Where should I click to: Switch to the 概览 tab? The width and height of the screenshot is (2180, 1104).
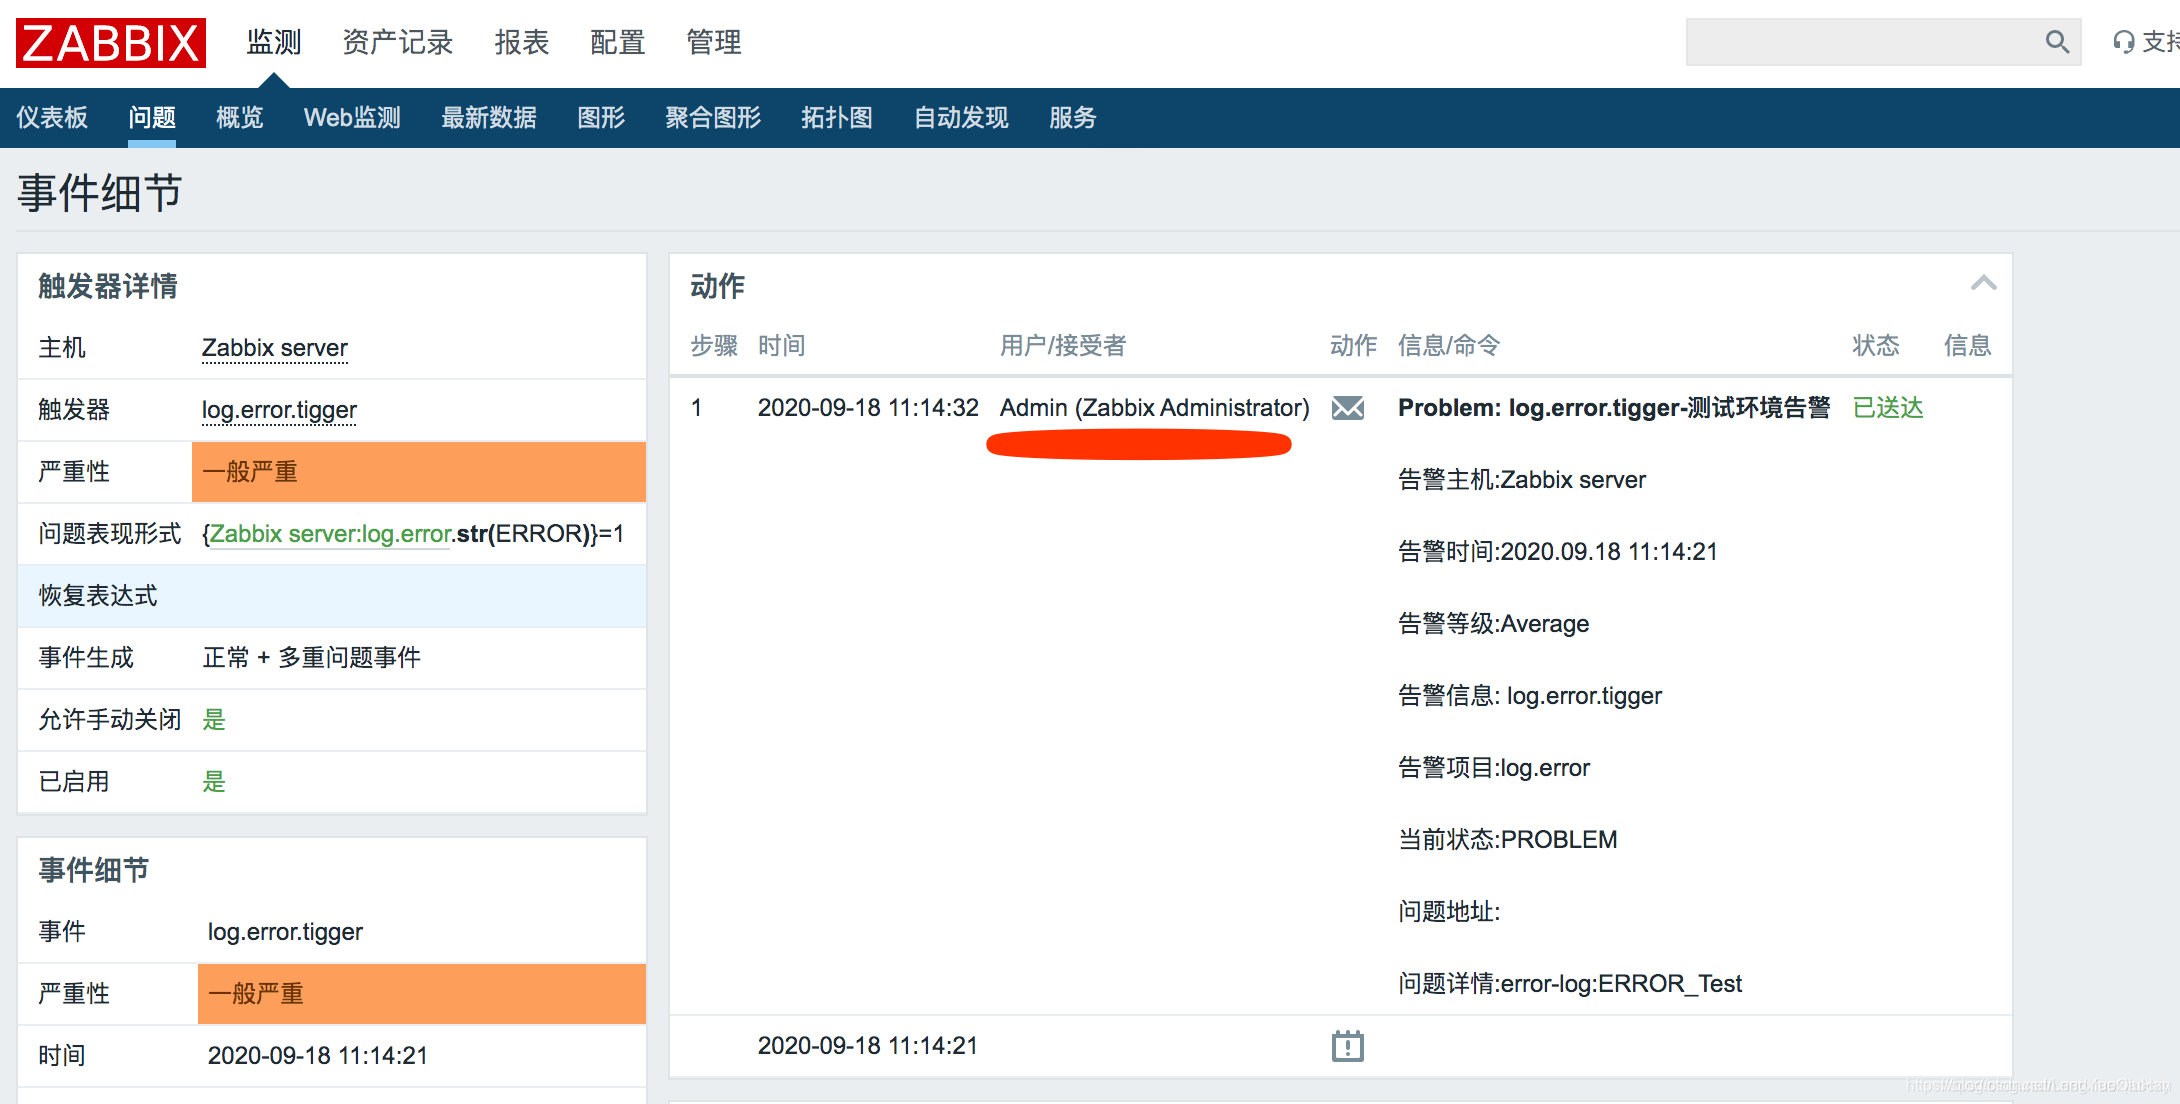240,118
